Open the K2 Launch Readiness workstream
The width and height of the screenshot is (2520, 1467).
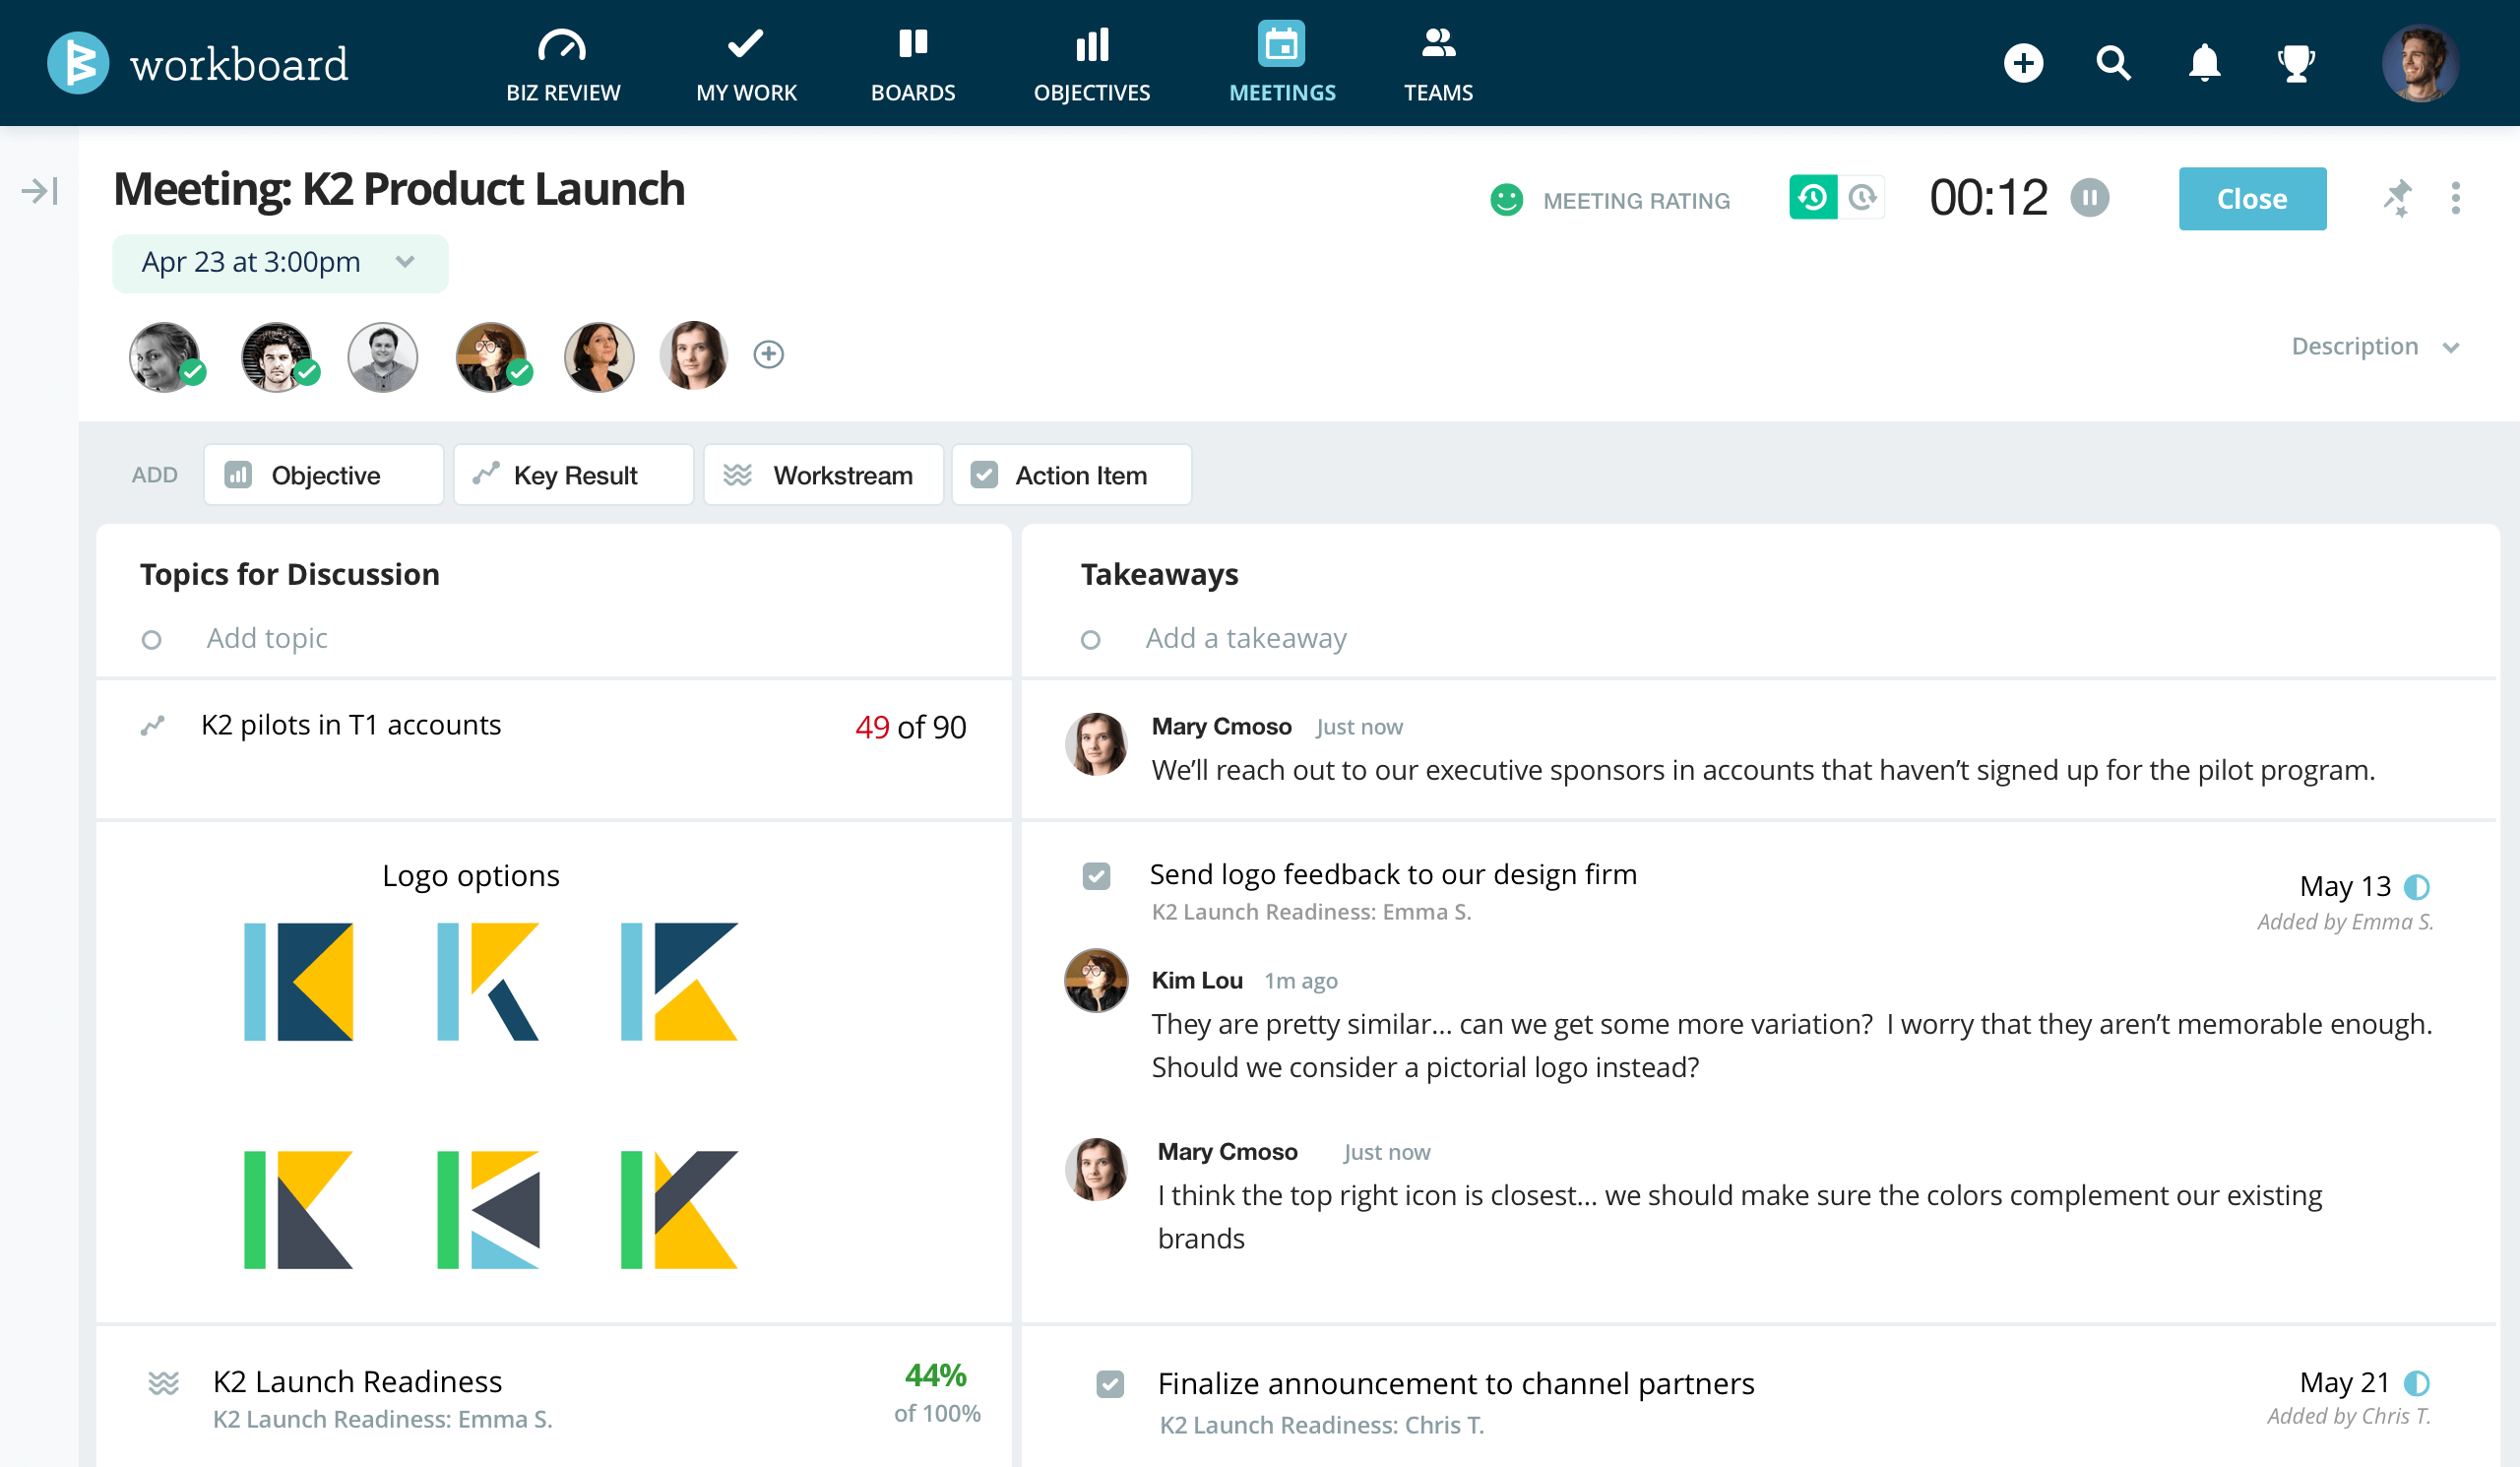click(357, 1381)
